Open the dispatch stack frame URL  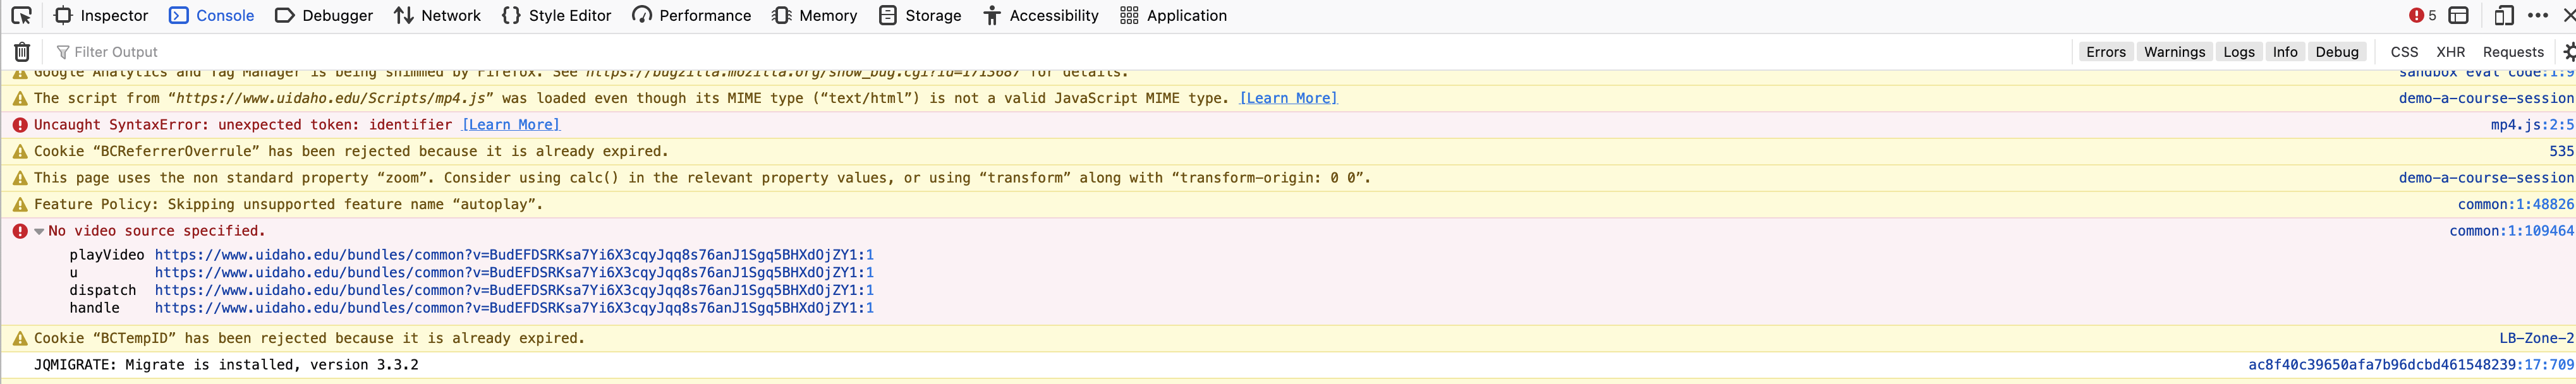pyautogui.click(x=514, y=291)
